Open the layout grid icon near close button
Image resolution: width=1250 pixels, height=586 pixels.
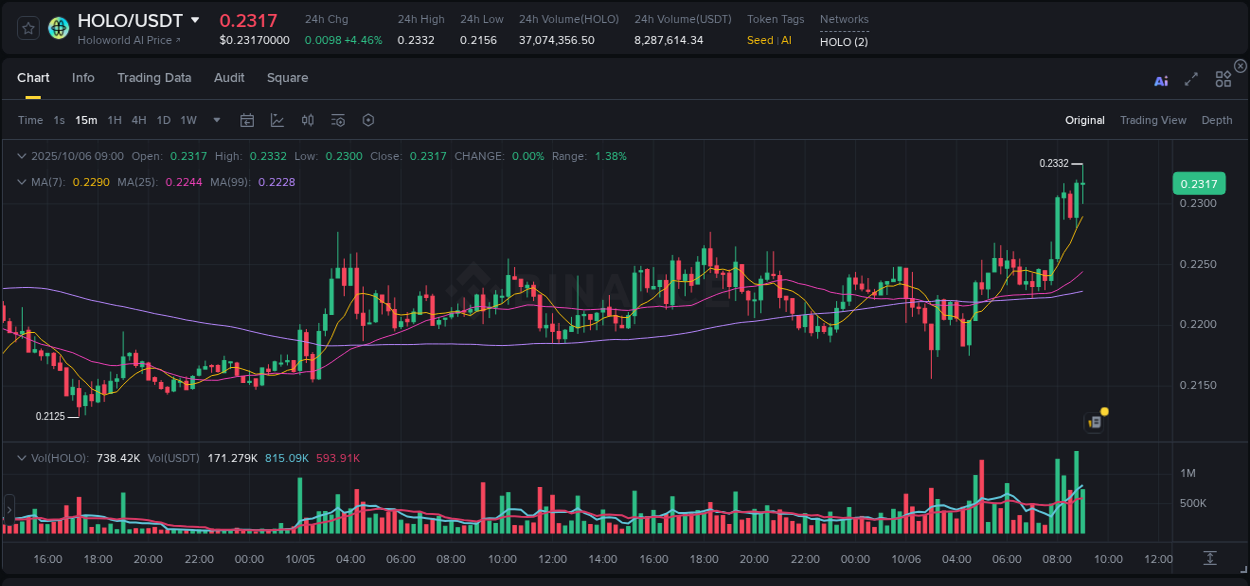1223,78
